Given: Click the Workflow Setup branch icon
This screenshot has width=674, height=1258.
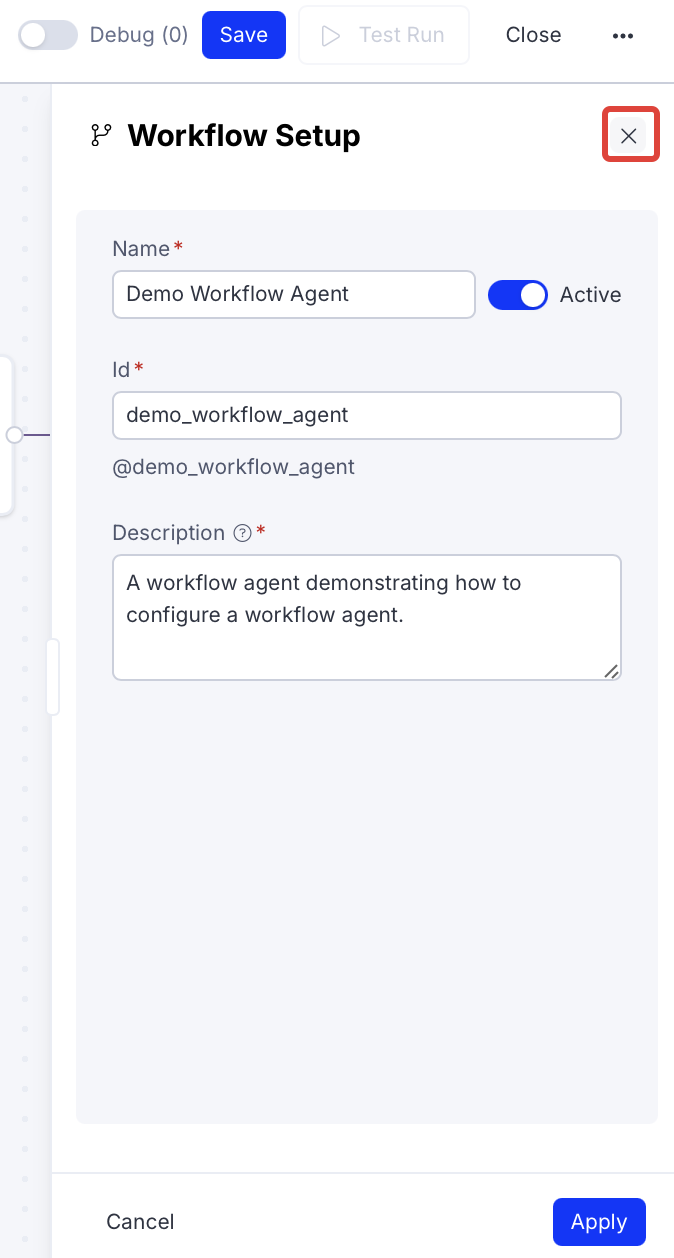Looking at the screenshot, I should click(101, 136).
